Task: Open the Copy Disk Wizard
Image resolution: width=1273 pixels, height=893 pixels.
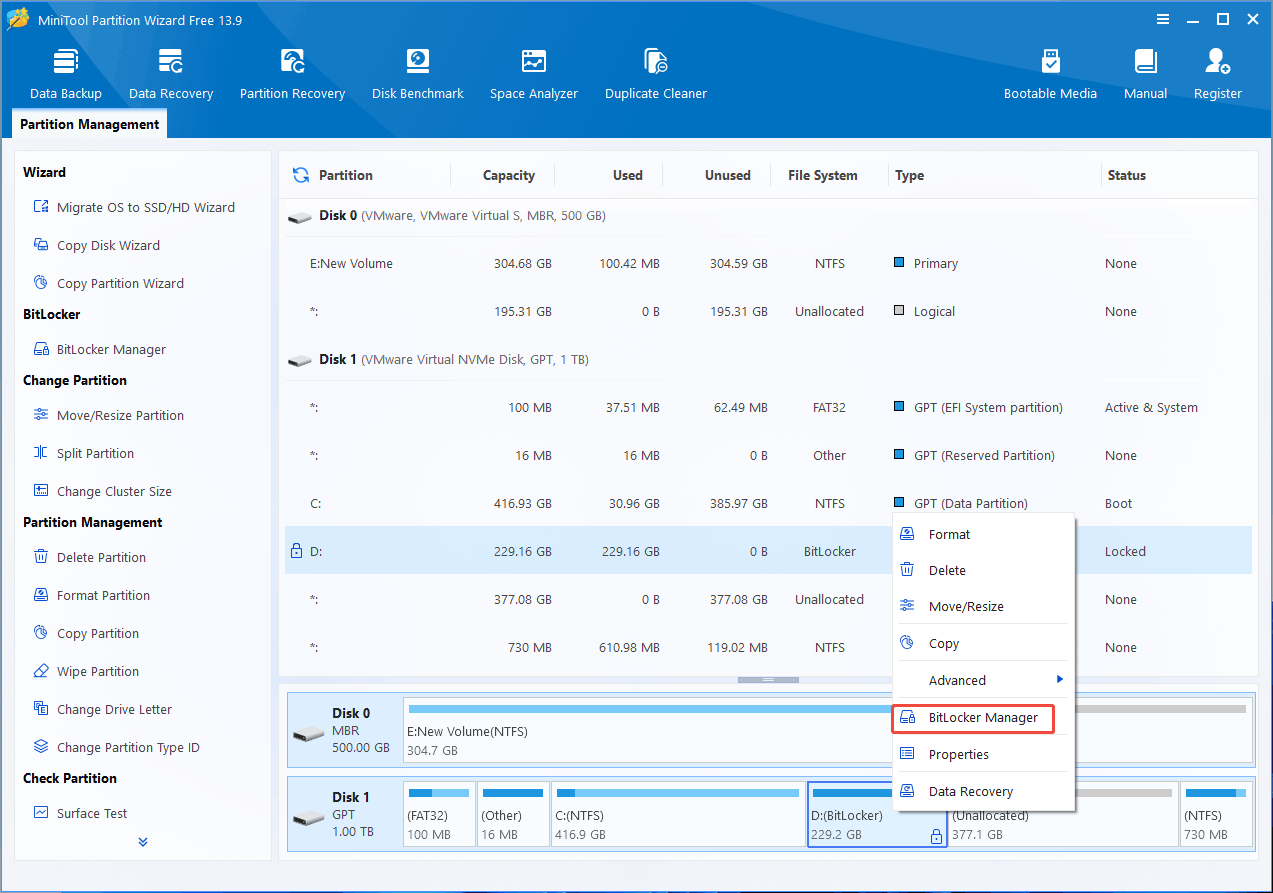Action: tap(97, 245)
